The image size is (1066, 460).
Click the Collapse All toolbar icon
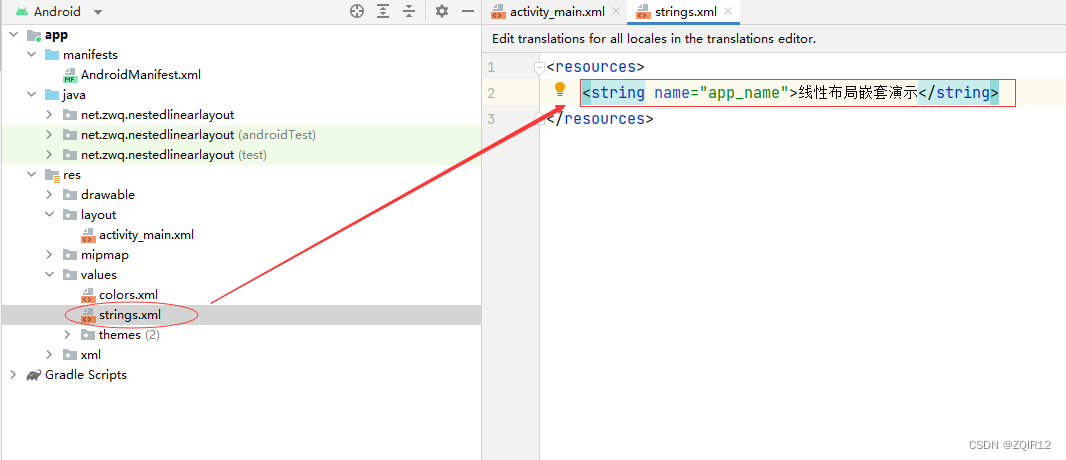(409, 11)
